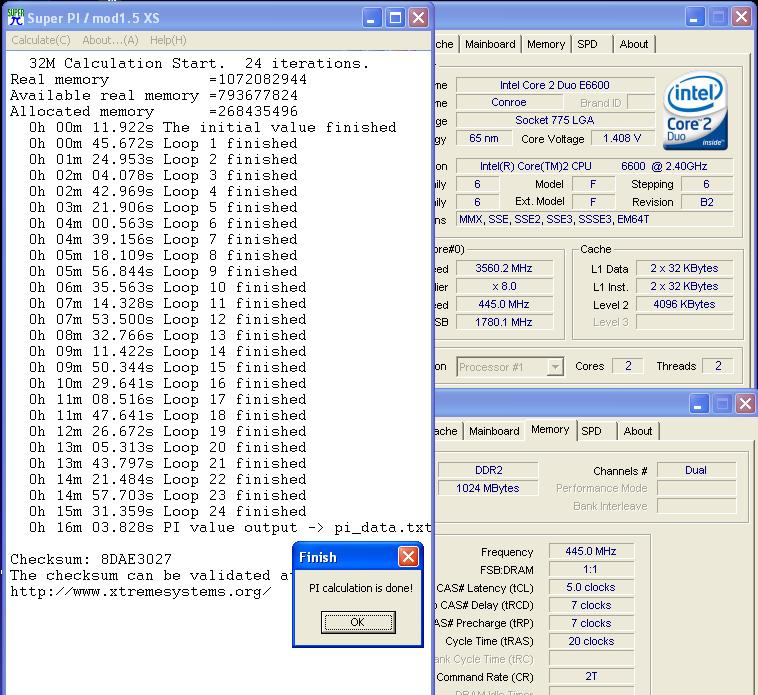Close the Finish dialog with the red X

pyautogui.click(x=408, y=557)
